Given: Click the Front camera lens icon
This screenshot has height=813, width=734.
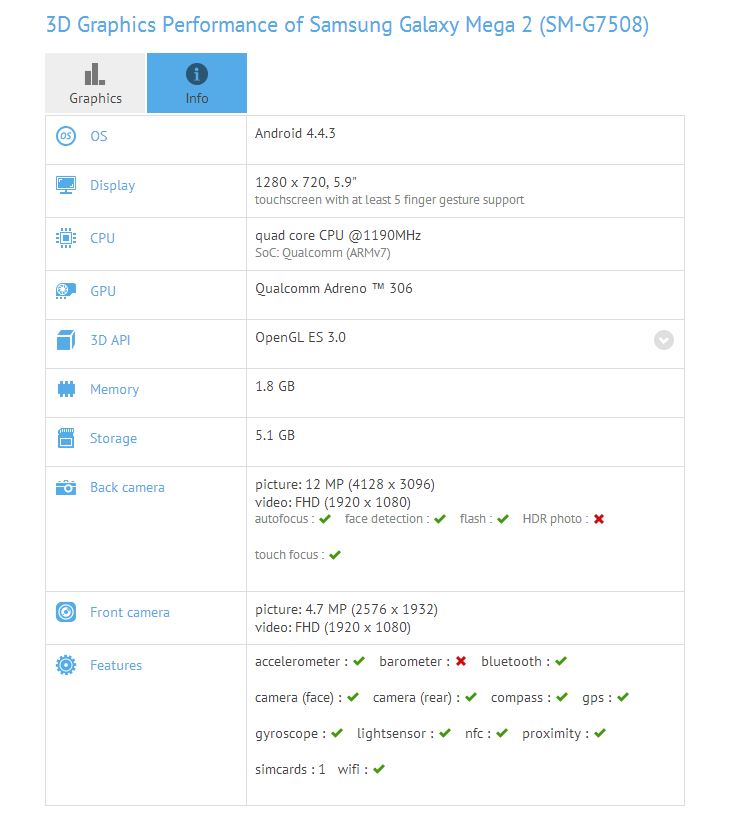Looking at the screenshot, I should click(x=66, y=612).
